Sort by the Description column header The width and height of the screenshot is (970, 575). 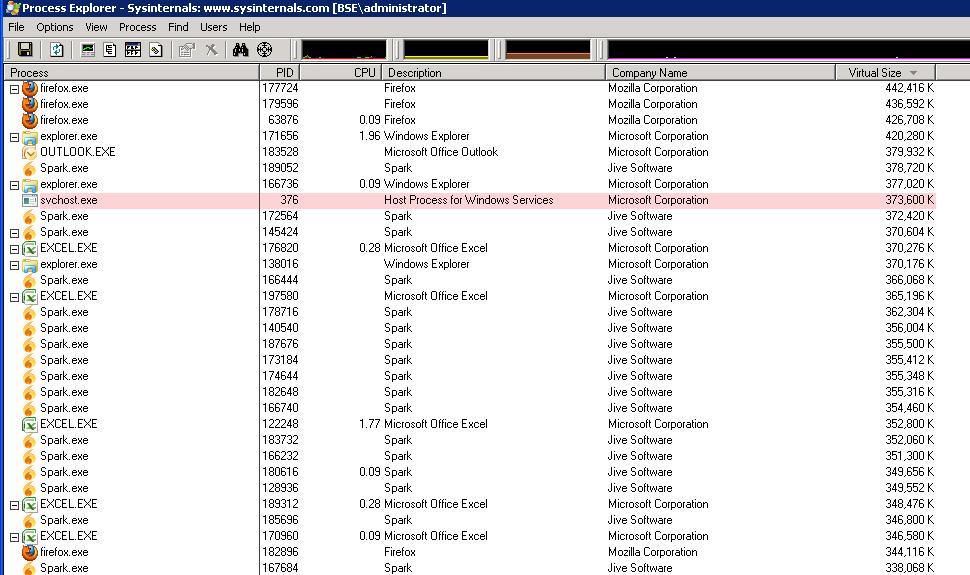[x=493, y=72]
